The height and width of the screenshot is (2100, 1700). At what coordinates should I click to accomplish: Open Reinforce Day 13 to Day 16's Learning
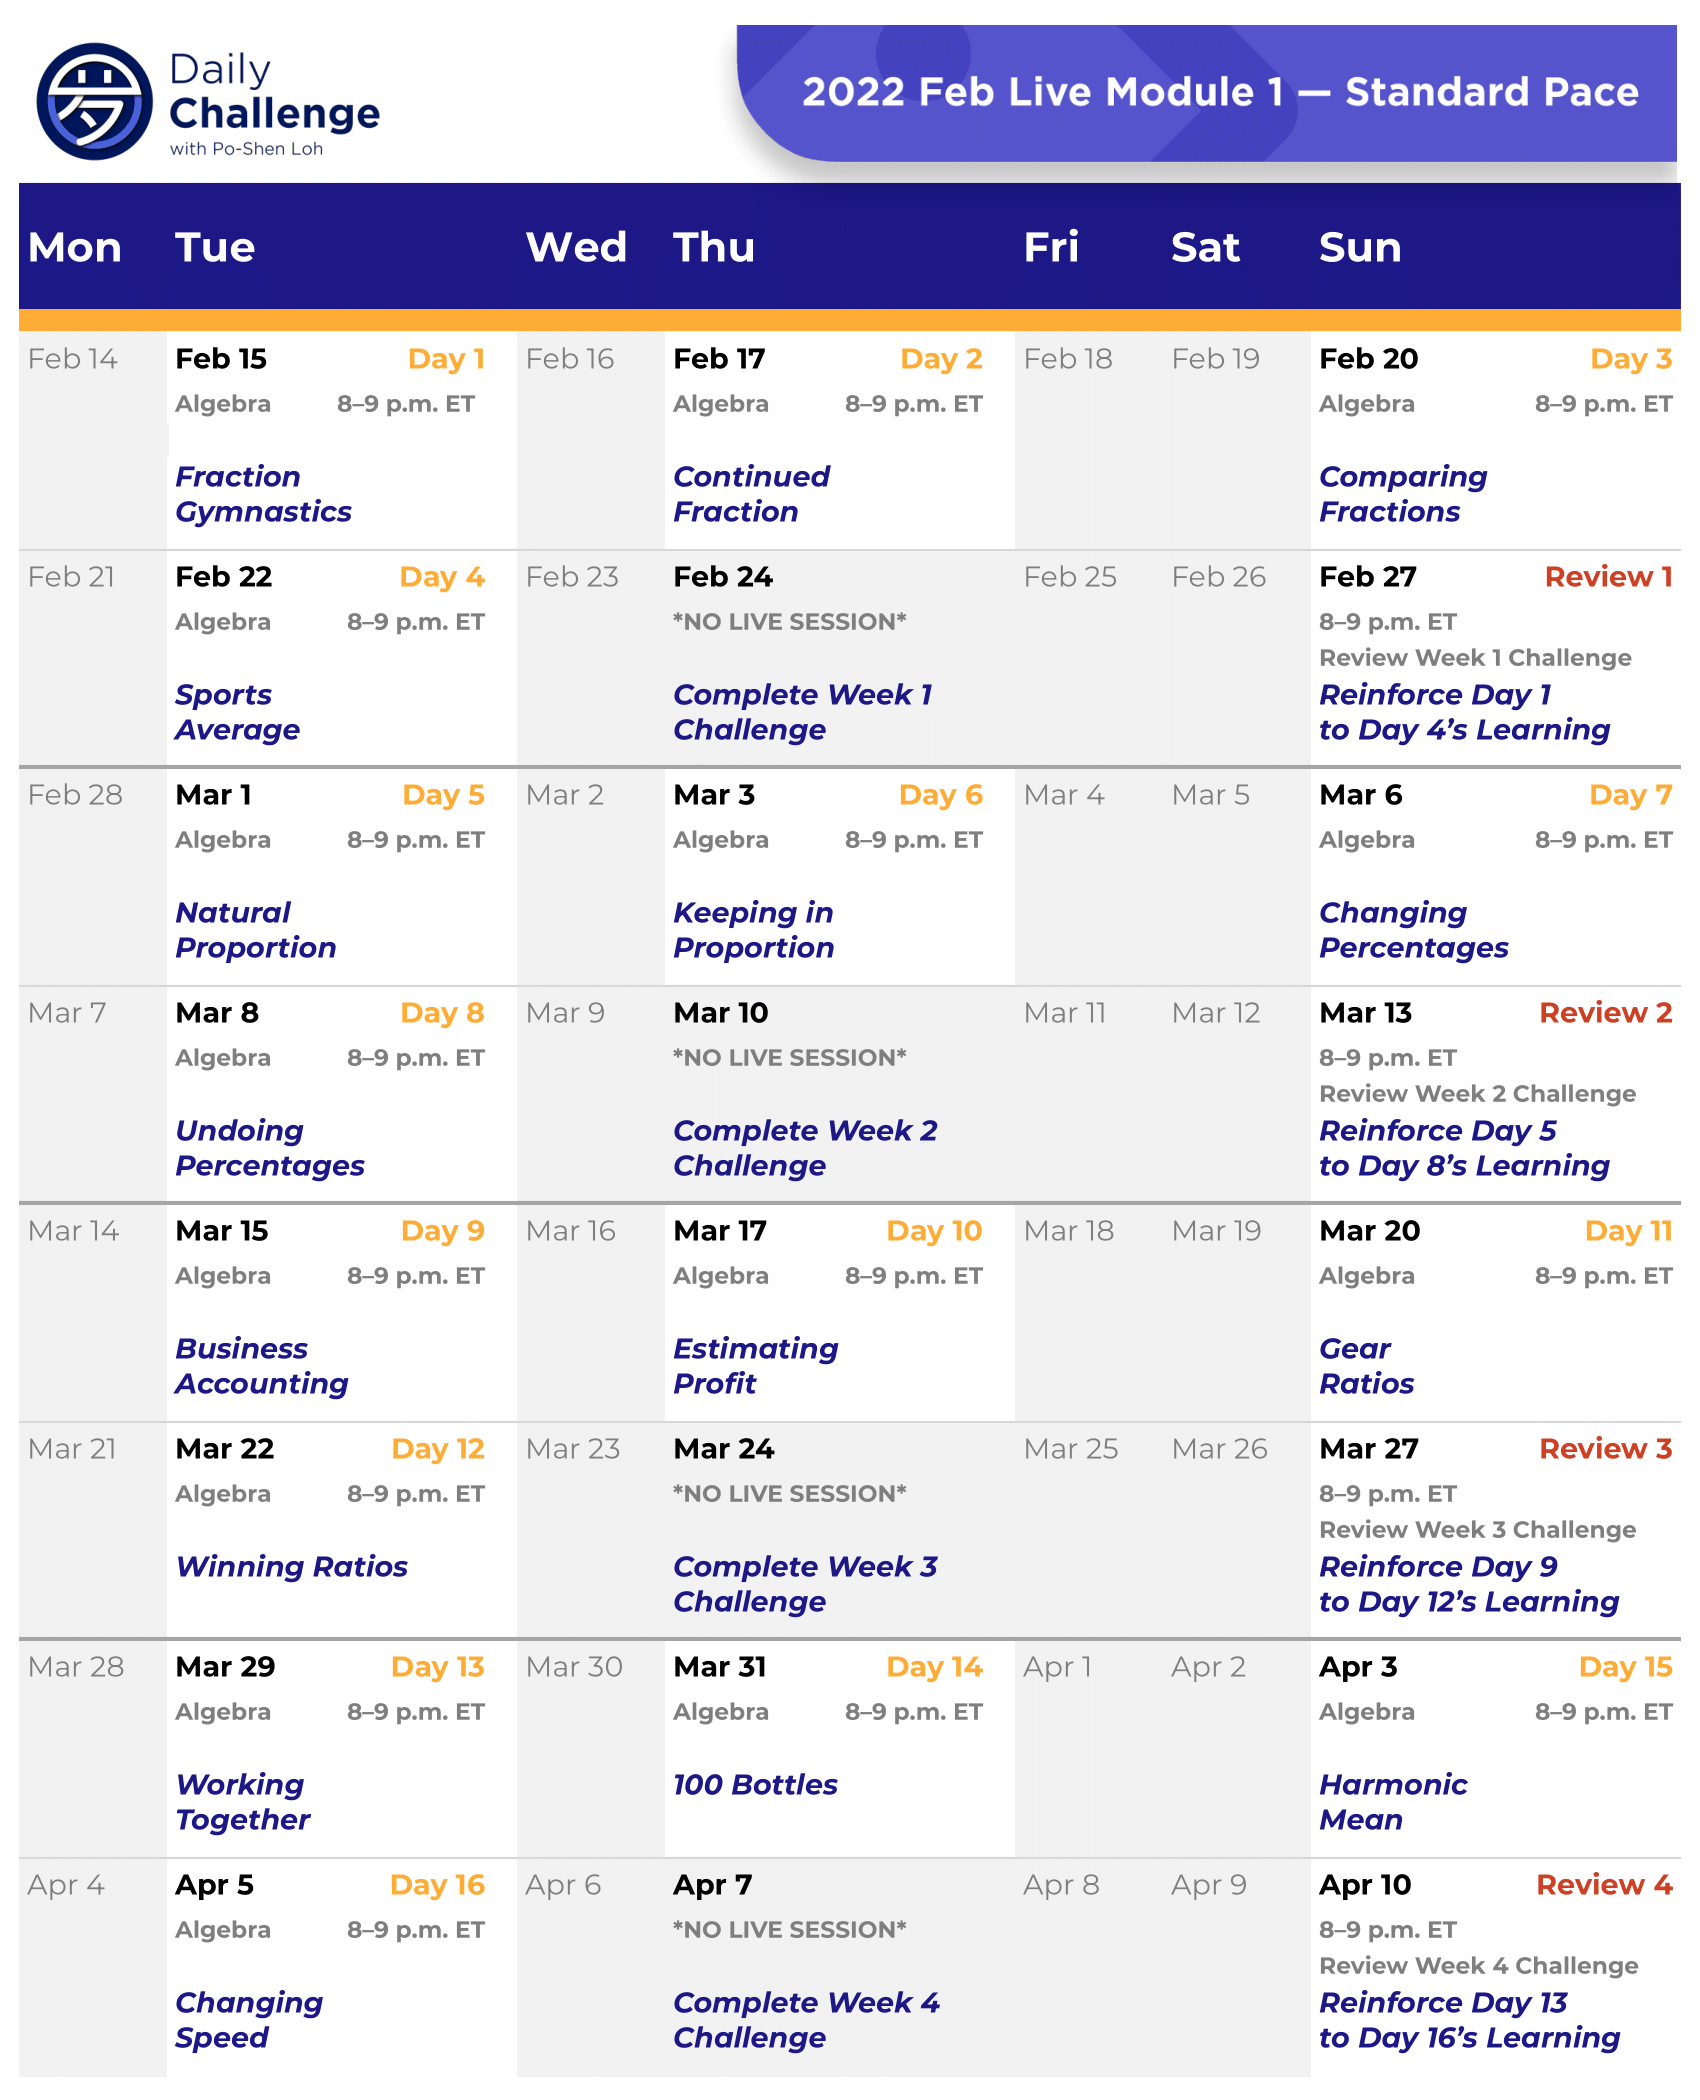(x=1468, y=2020)
